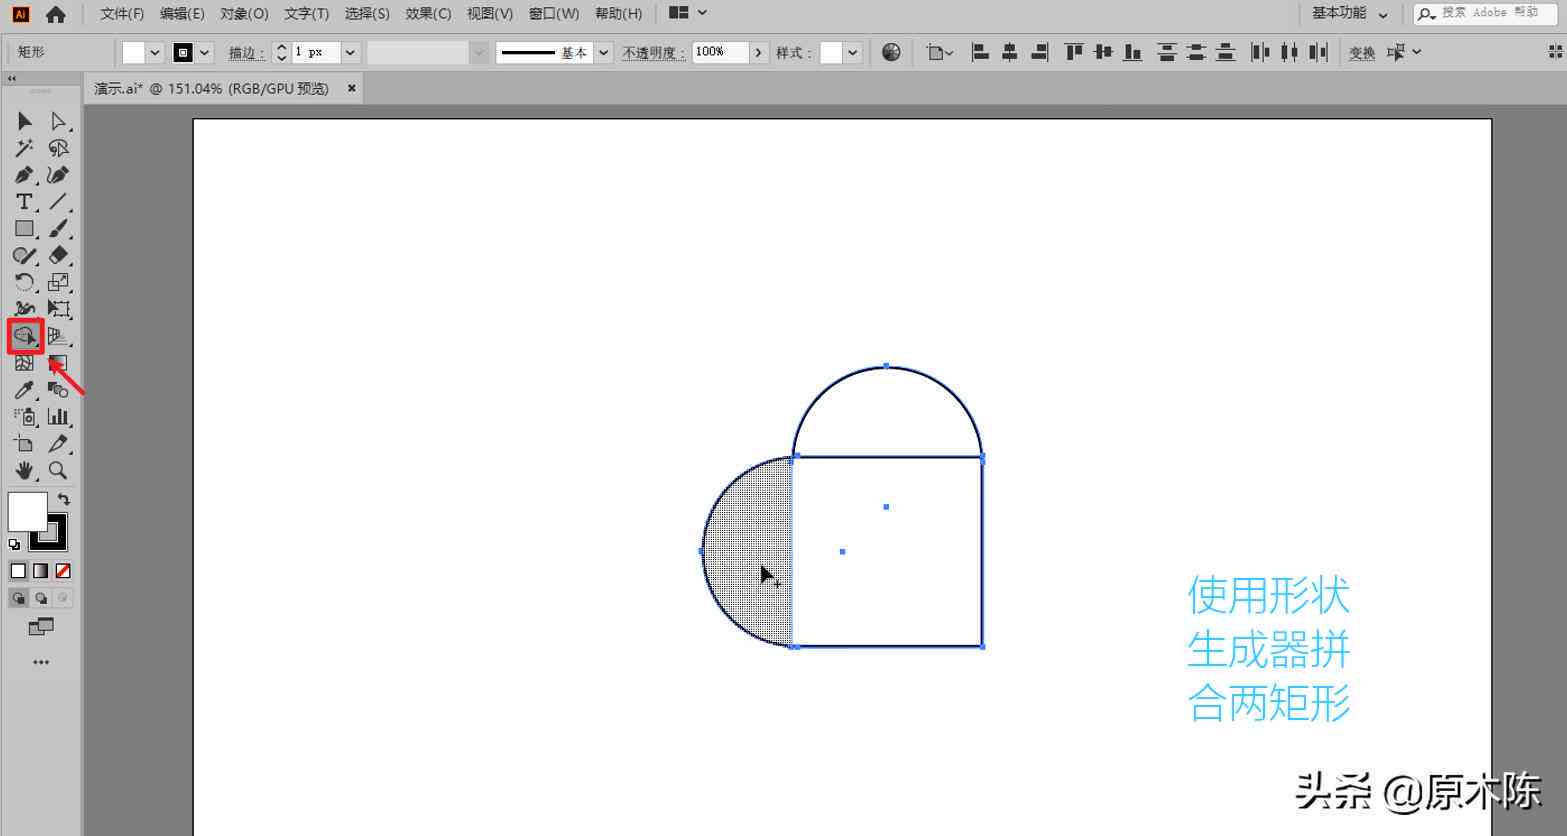The image size is (1567, 836).
Task: Select the Selection tool (black arrow)
Action: [25, 121]
